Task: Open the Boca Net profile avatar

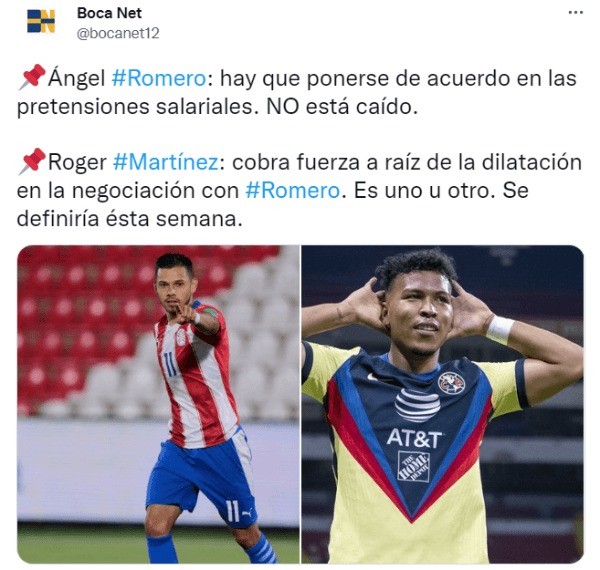Action: point(41,21)
